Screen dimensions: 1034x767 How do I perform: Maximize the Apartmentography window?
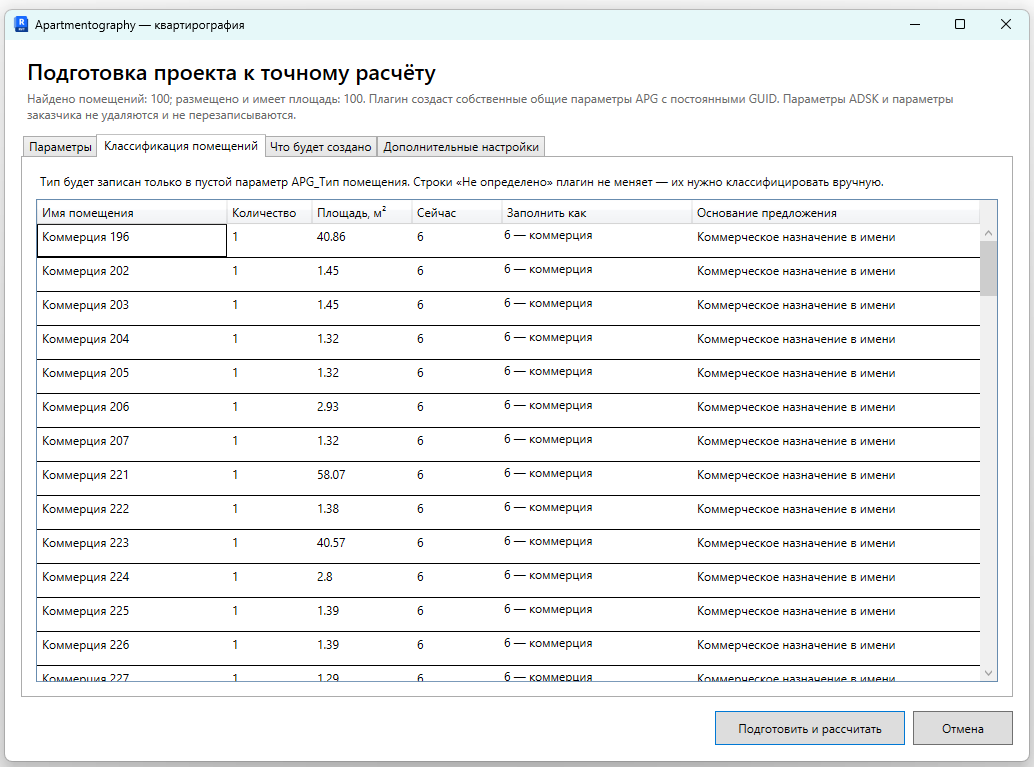tap(960, 24)
